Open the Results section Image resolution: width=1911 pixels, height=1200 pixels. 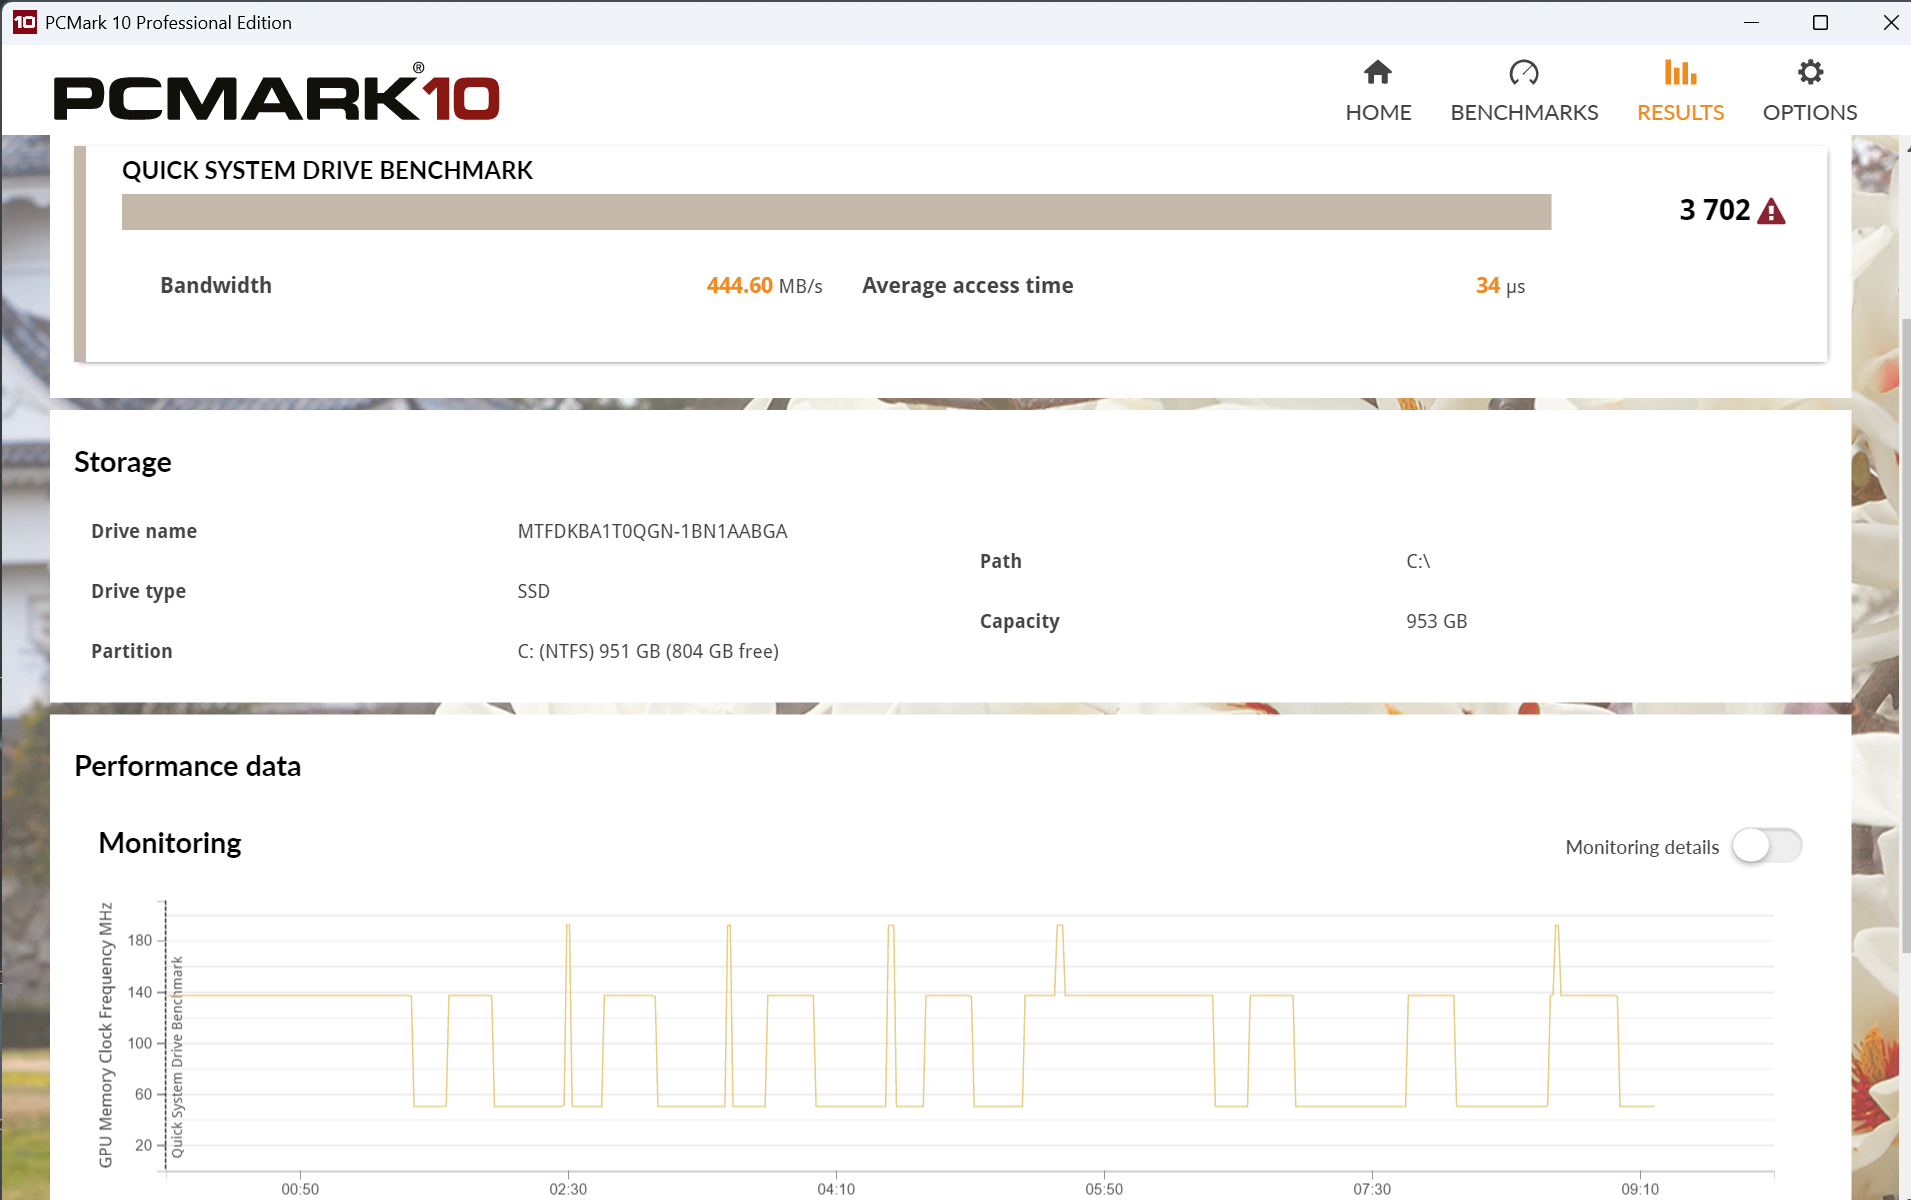(x=1680, y=91)
